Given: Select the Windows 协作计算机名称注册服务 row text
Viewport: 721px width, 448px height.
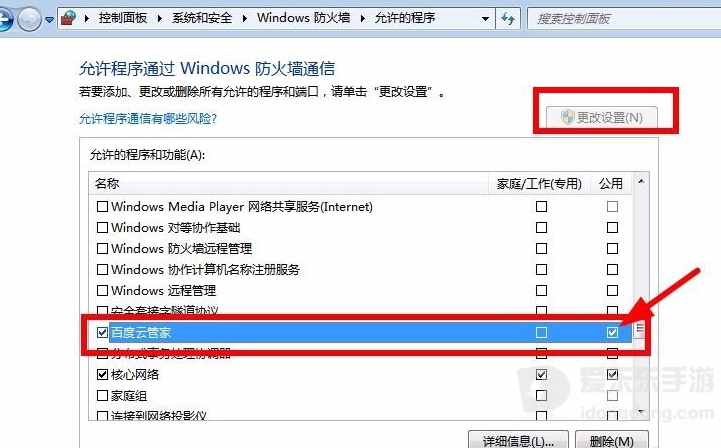Looking at the screenshot, I should point(205,270).
